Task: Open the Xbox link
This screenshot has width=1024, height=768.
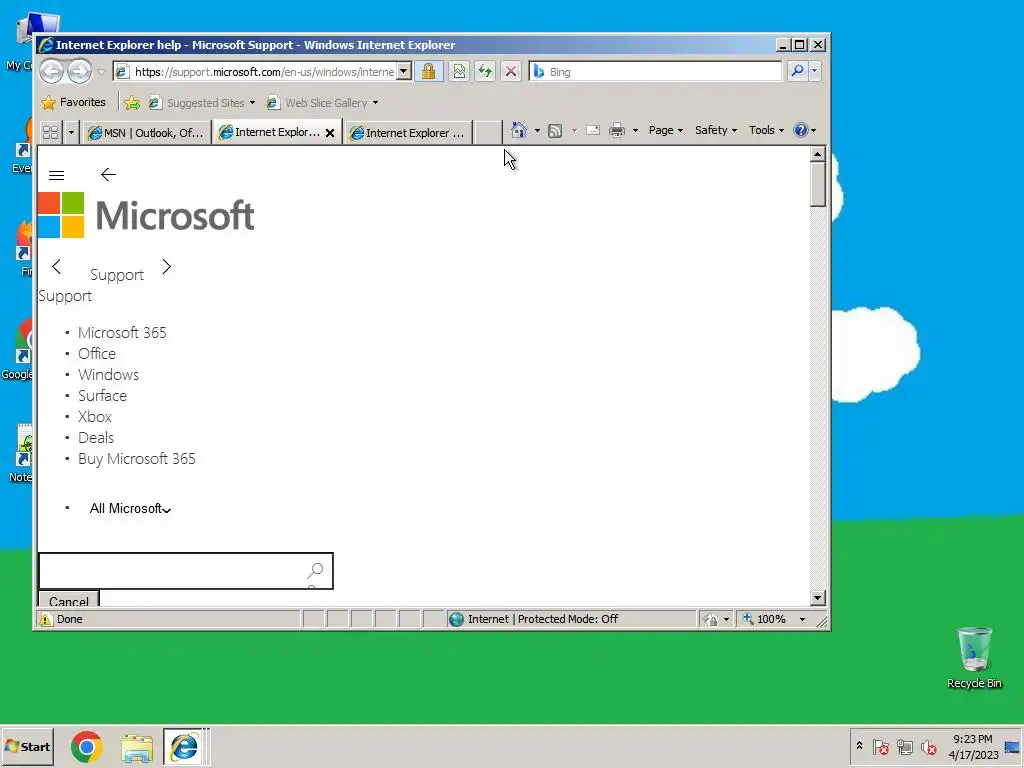Action: [x=95, y=416]
